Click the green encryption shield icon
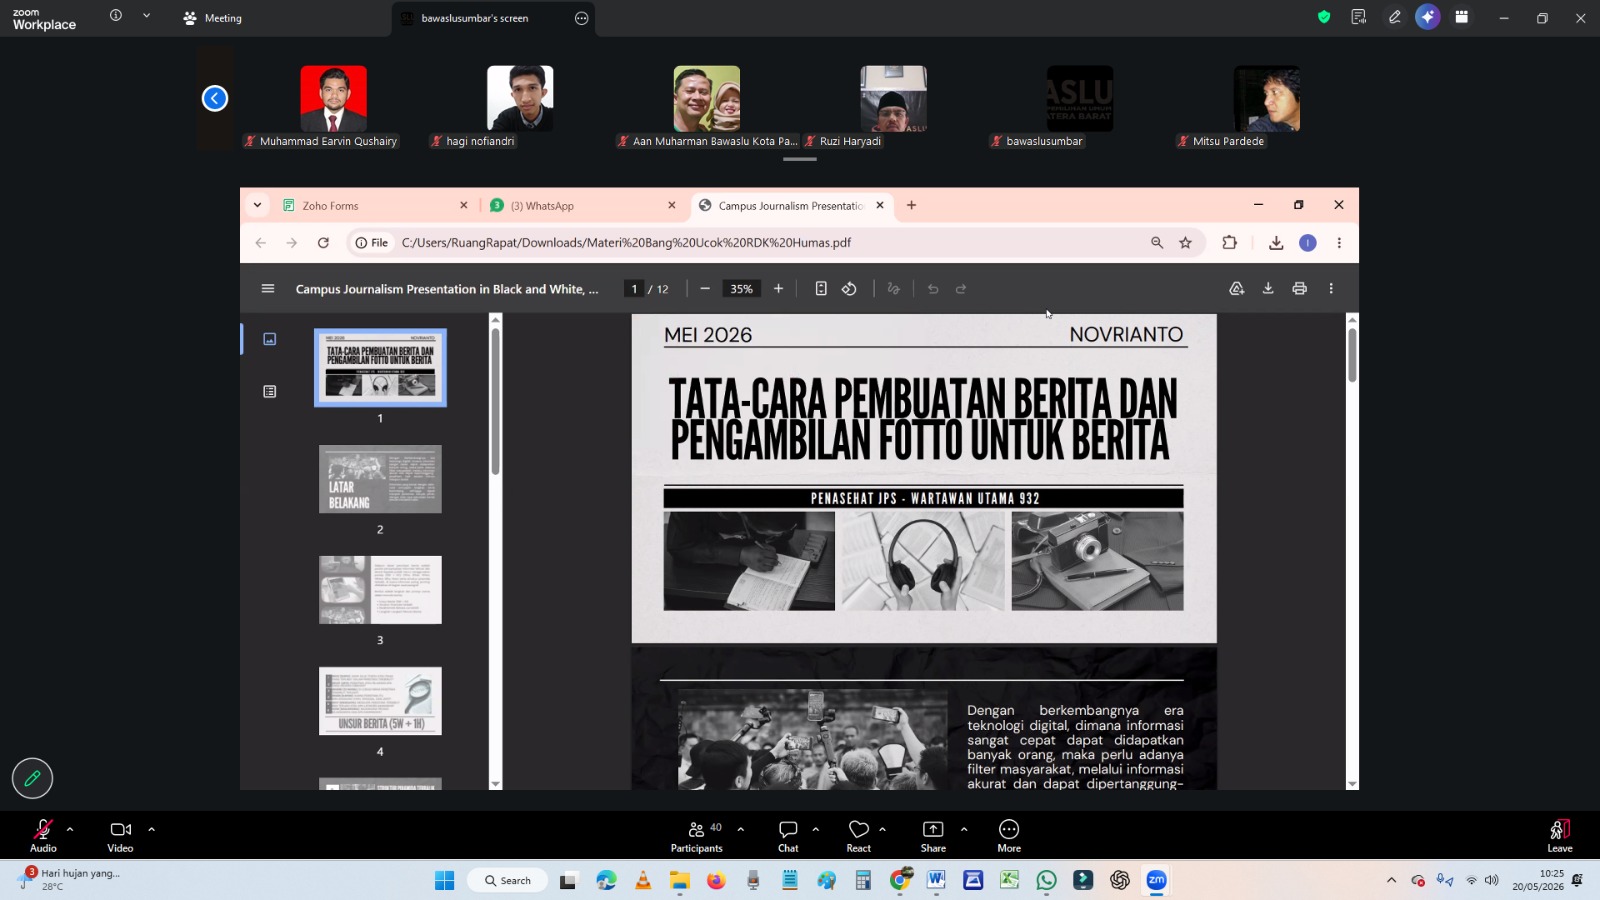Screen dimensions: 1600x900 tap(1324, 17)
